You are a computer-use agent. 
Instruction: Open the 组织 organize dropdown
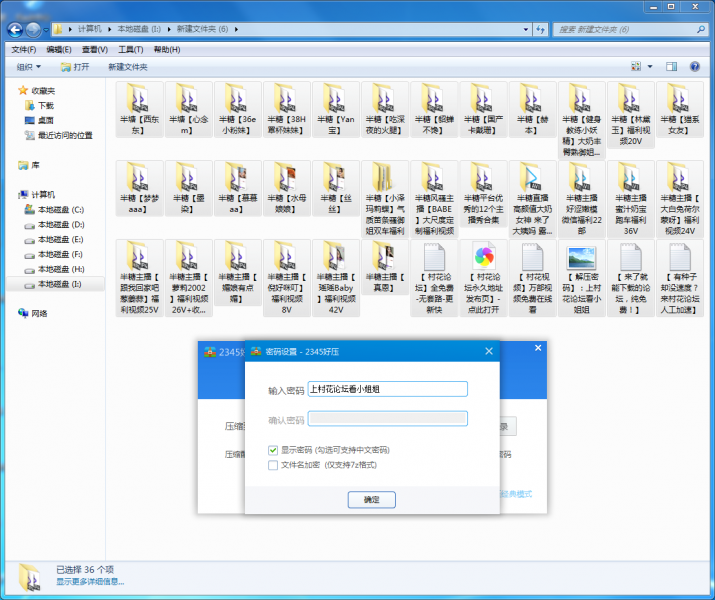pyautogui.click(x=28, y=67)
